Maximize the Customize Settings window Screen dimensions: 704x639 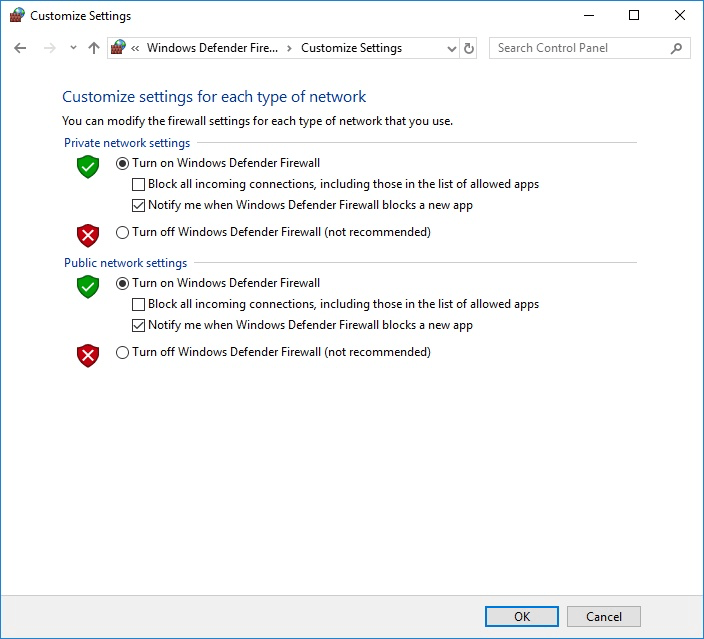click(634, 16)
